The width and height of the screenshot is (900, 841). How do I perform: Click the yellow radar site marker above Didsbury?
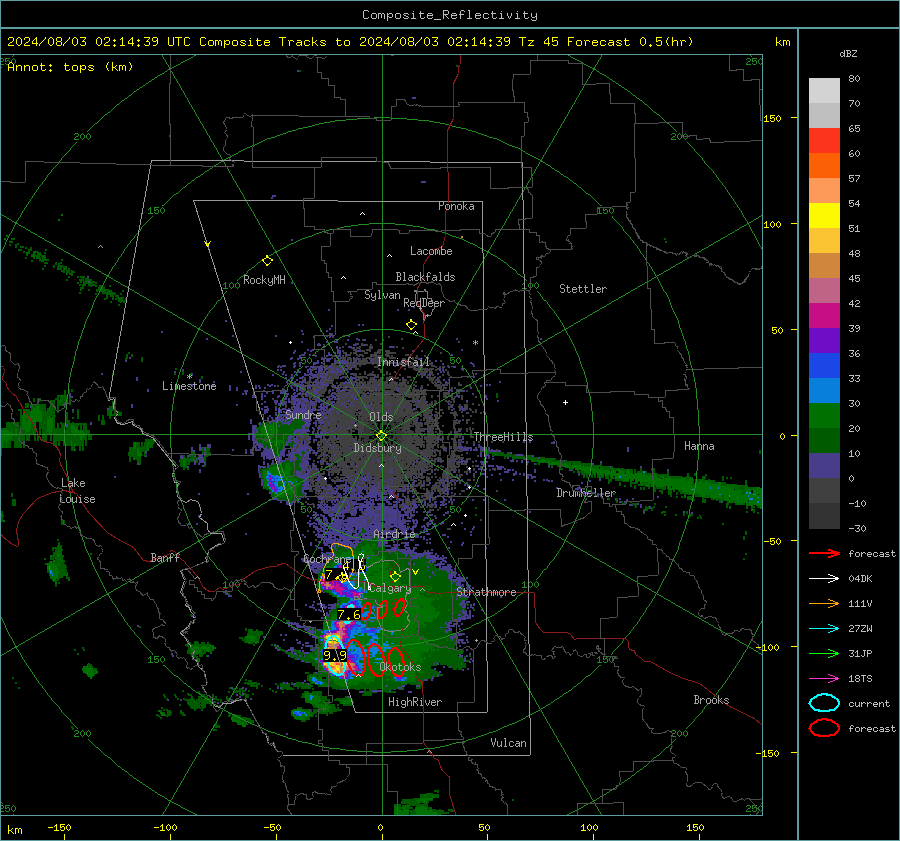pos(381,436)
